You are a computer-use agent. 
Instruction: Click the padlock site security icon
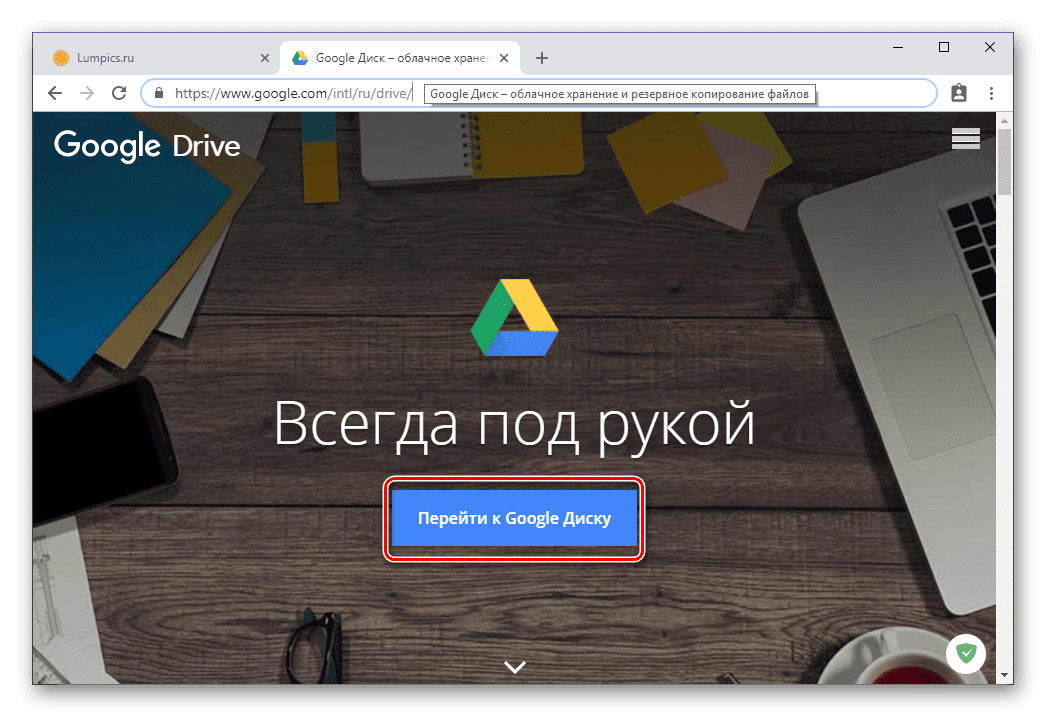[159, 93]
